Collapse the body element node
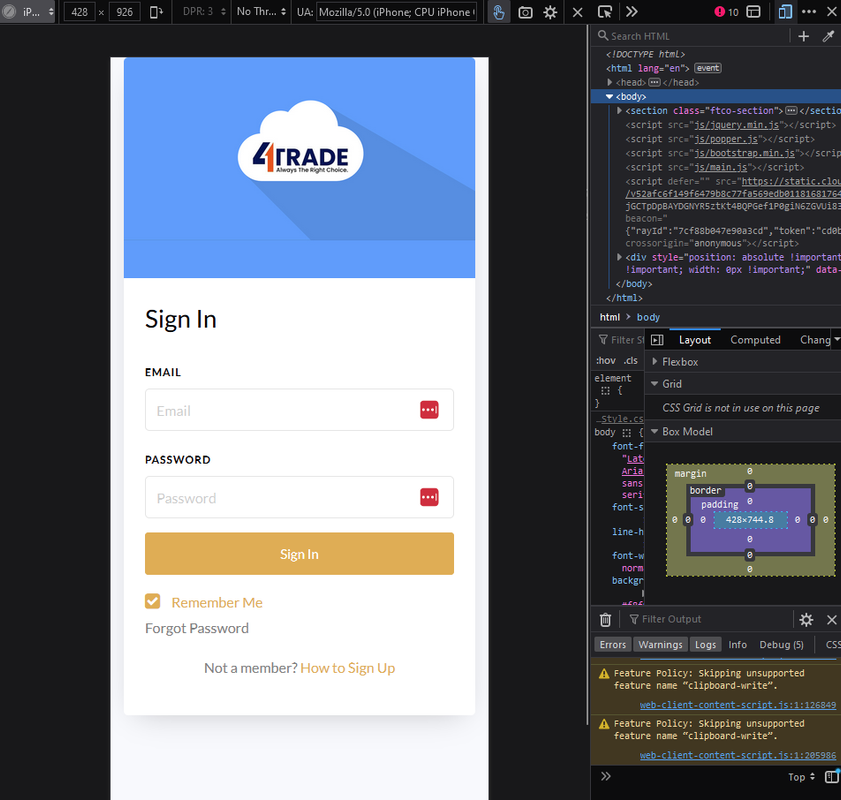 click(x=609, y=97)
